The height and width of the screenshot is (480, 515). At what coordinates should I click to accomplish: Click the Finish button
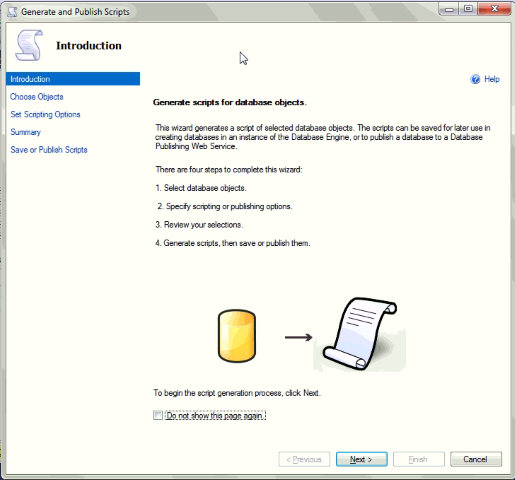pos(419,459)
